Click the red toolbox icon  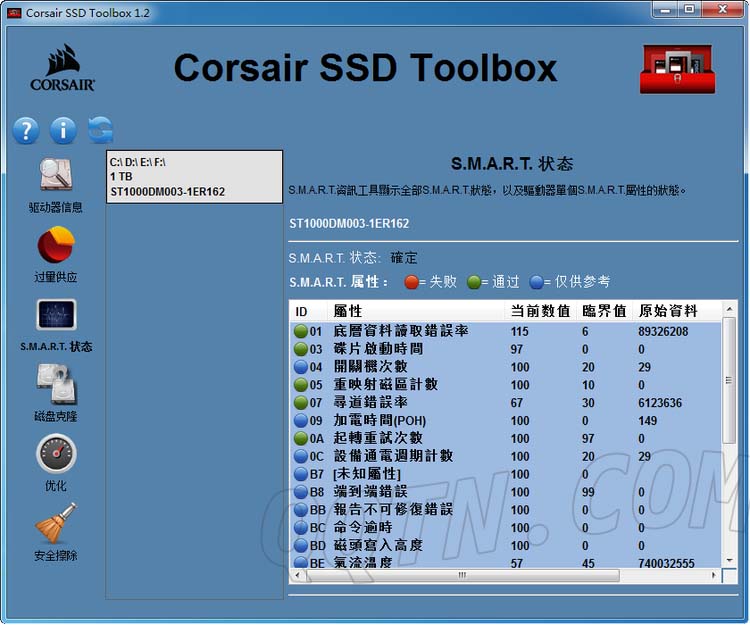point(677,68)
